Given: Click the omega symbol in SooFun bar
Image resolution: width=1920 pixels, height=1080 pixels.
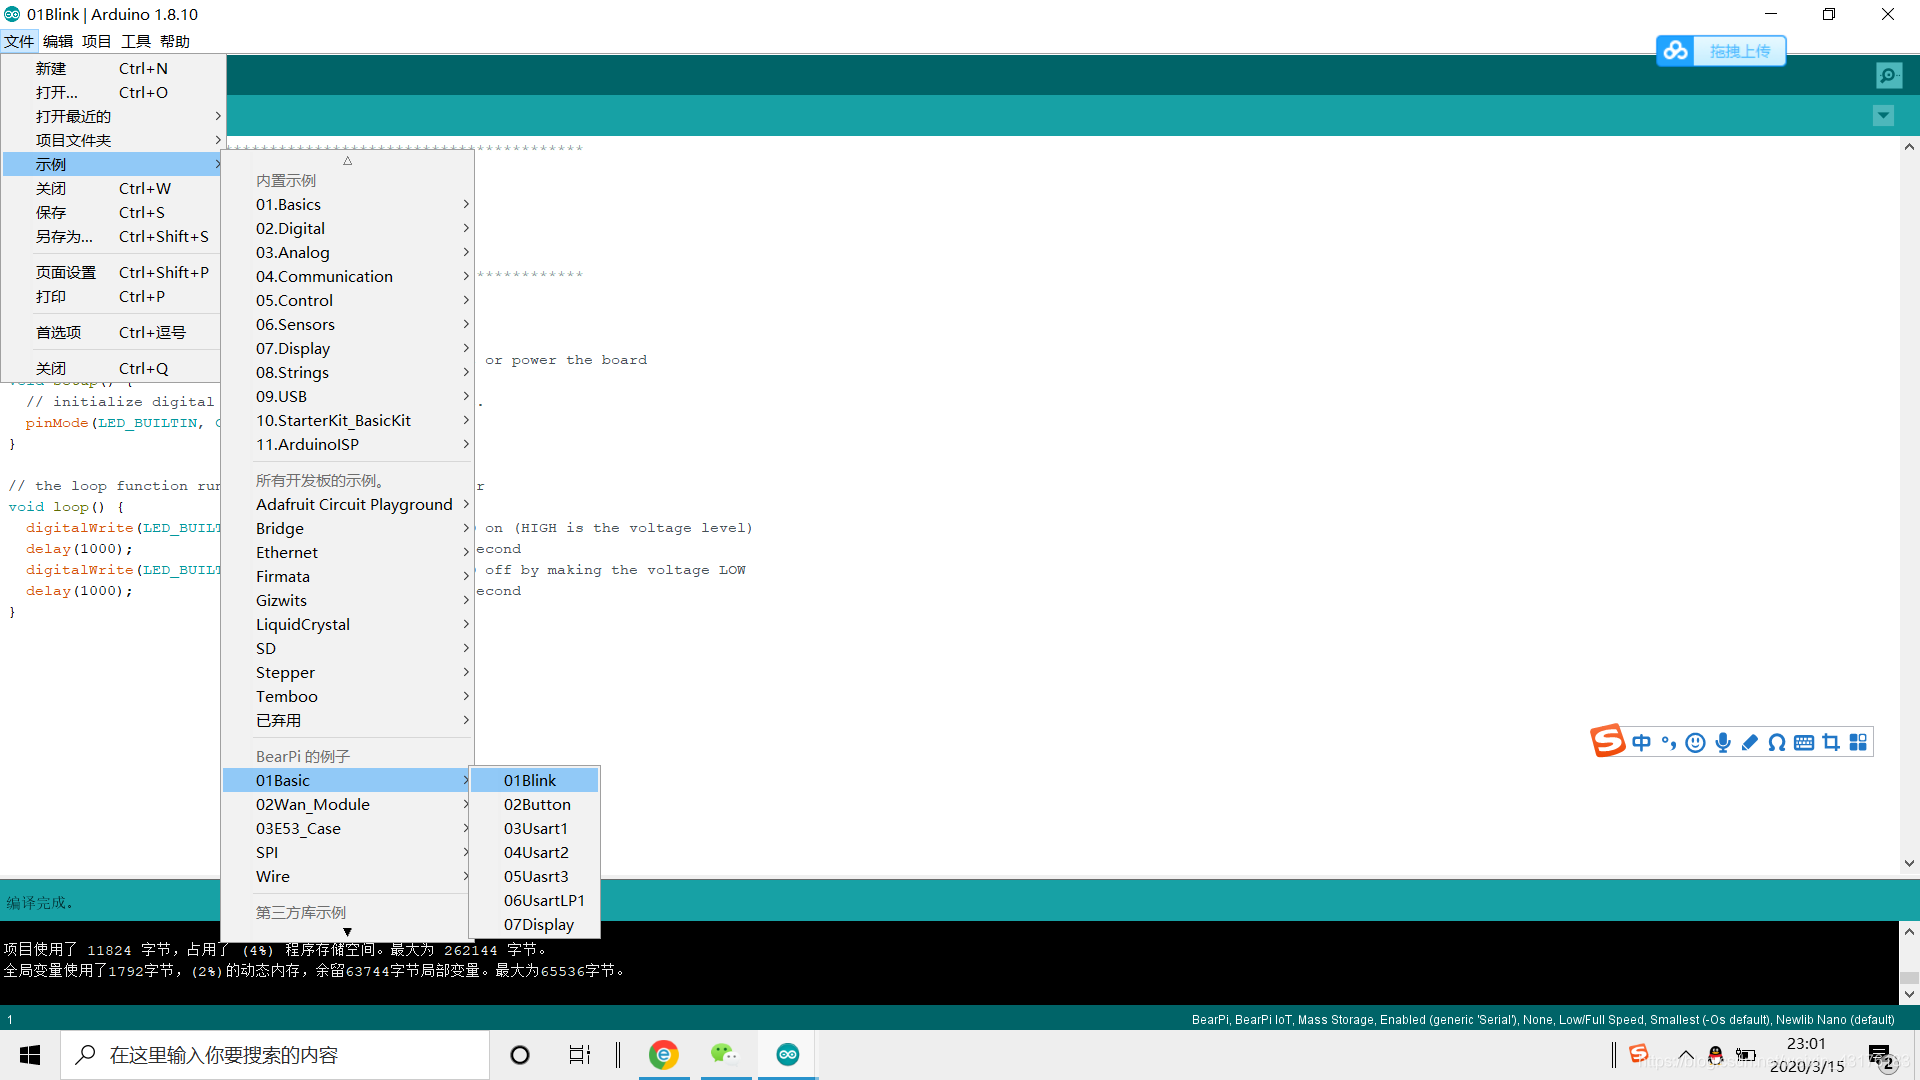Looking at the screenshot, I should click(1778, 741).
